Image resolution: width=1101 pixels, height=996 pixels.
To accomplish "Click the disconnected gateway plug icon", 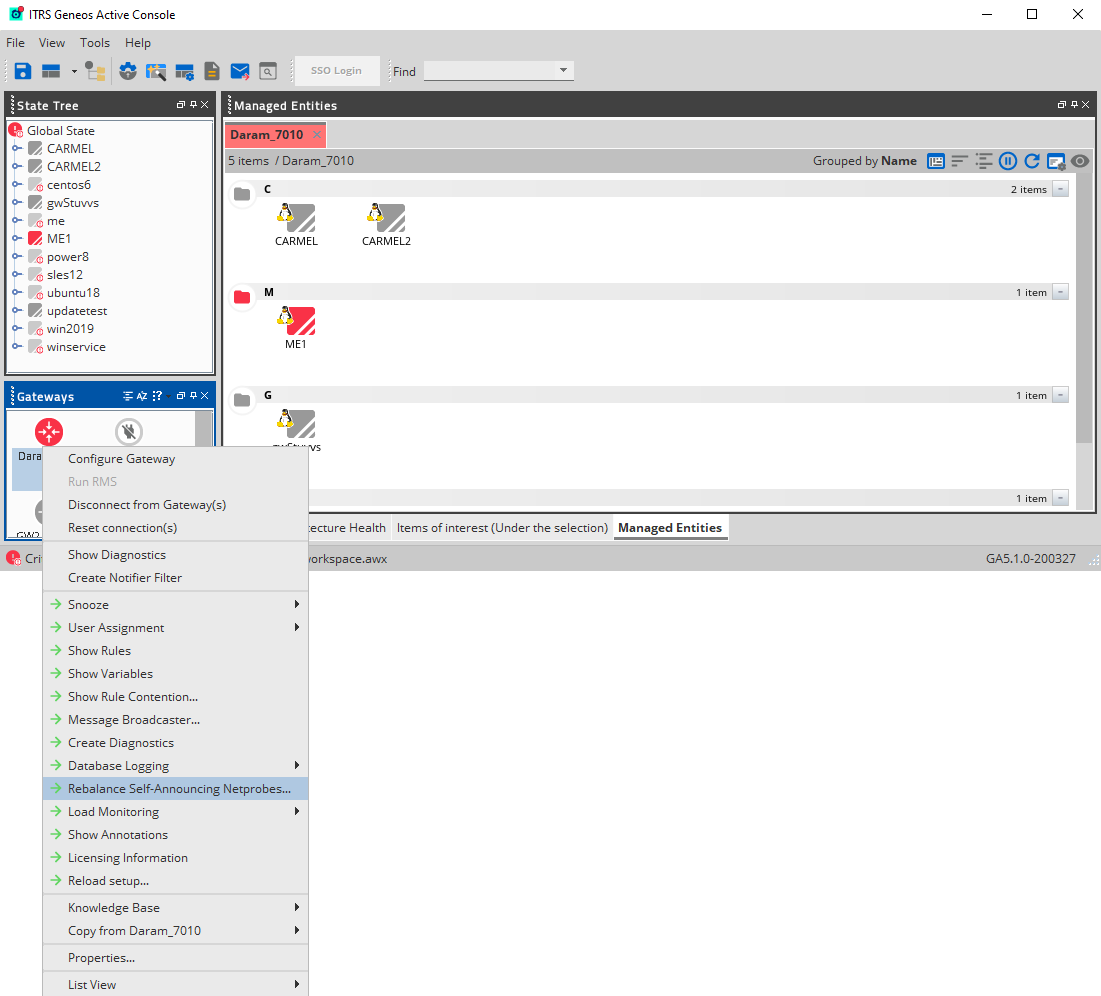I will (x=129, y=431).
